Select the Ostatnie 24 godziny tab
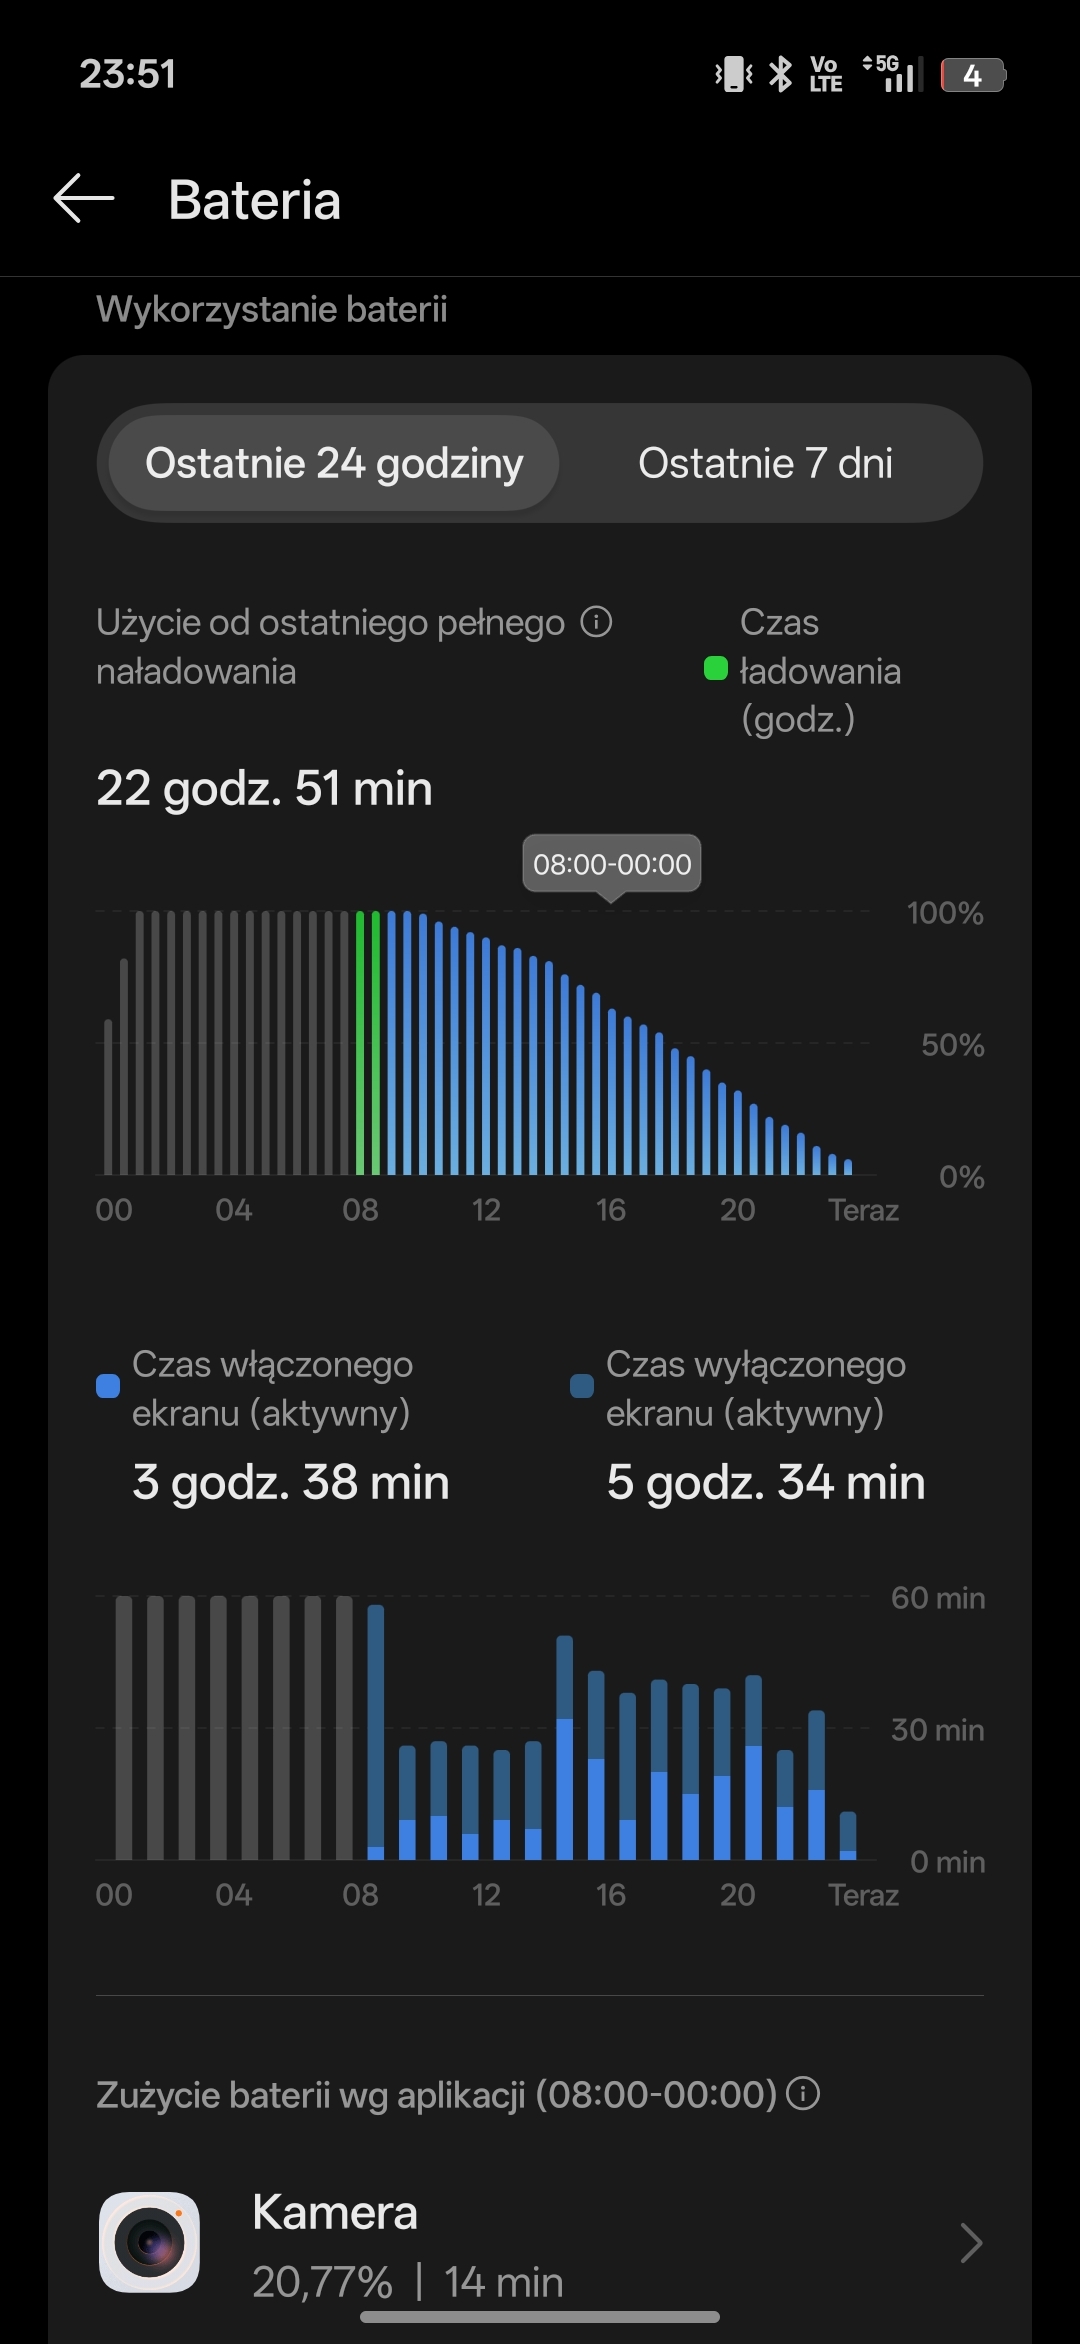 [334, 463]
